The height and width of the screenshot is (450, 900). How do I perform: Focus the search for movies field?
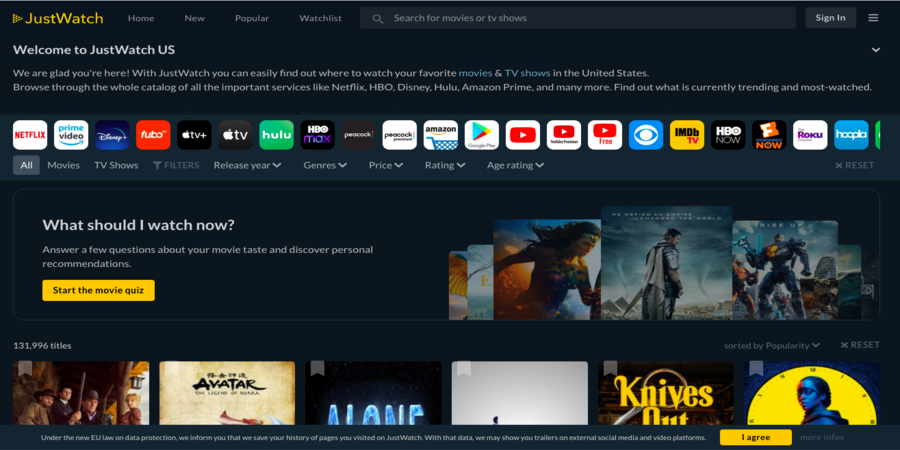(578, 18)
